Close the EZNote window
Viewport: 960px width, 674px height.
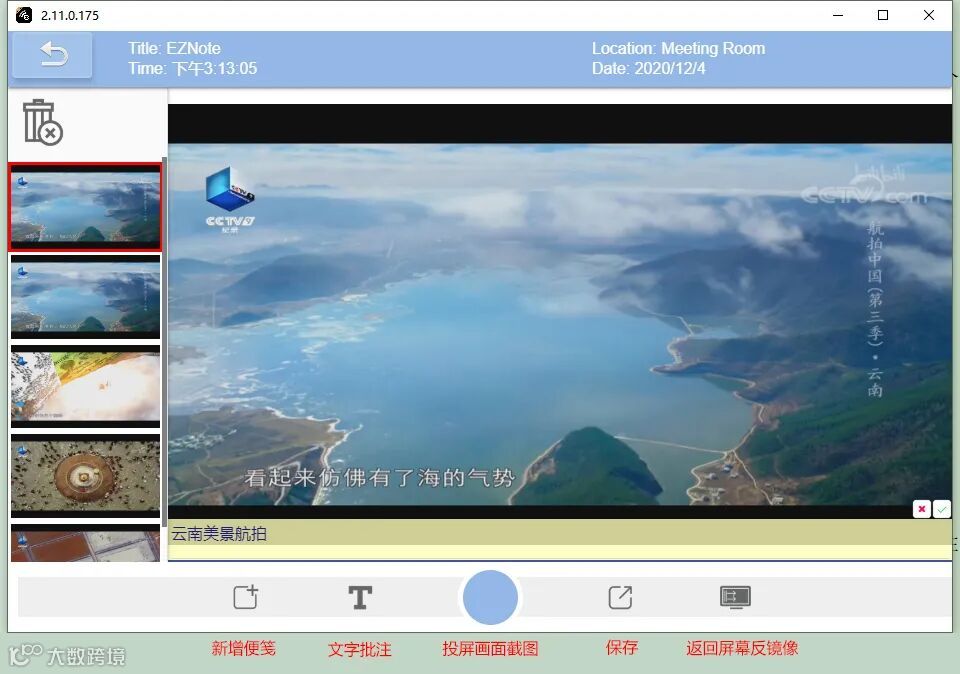(929, 15)
